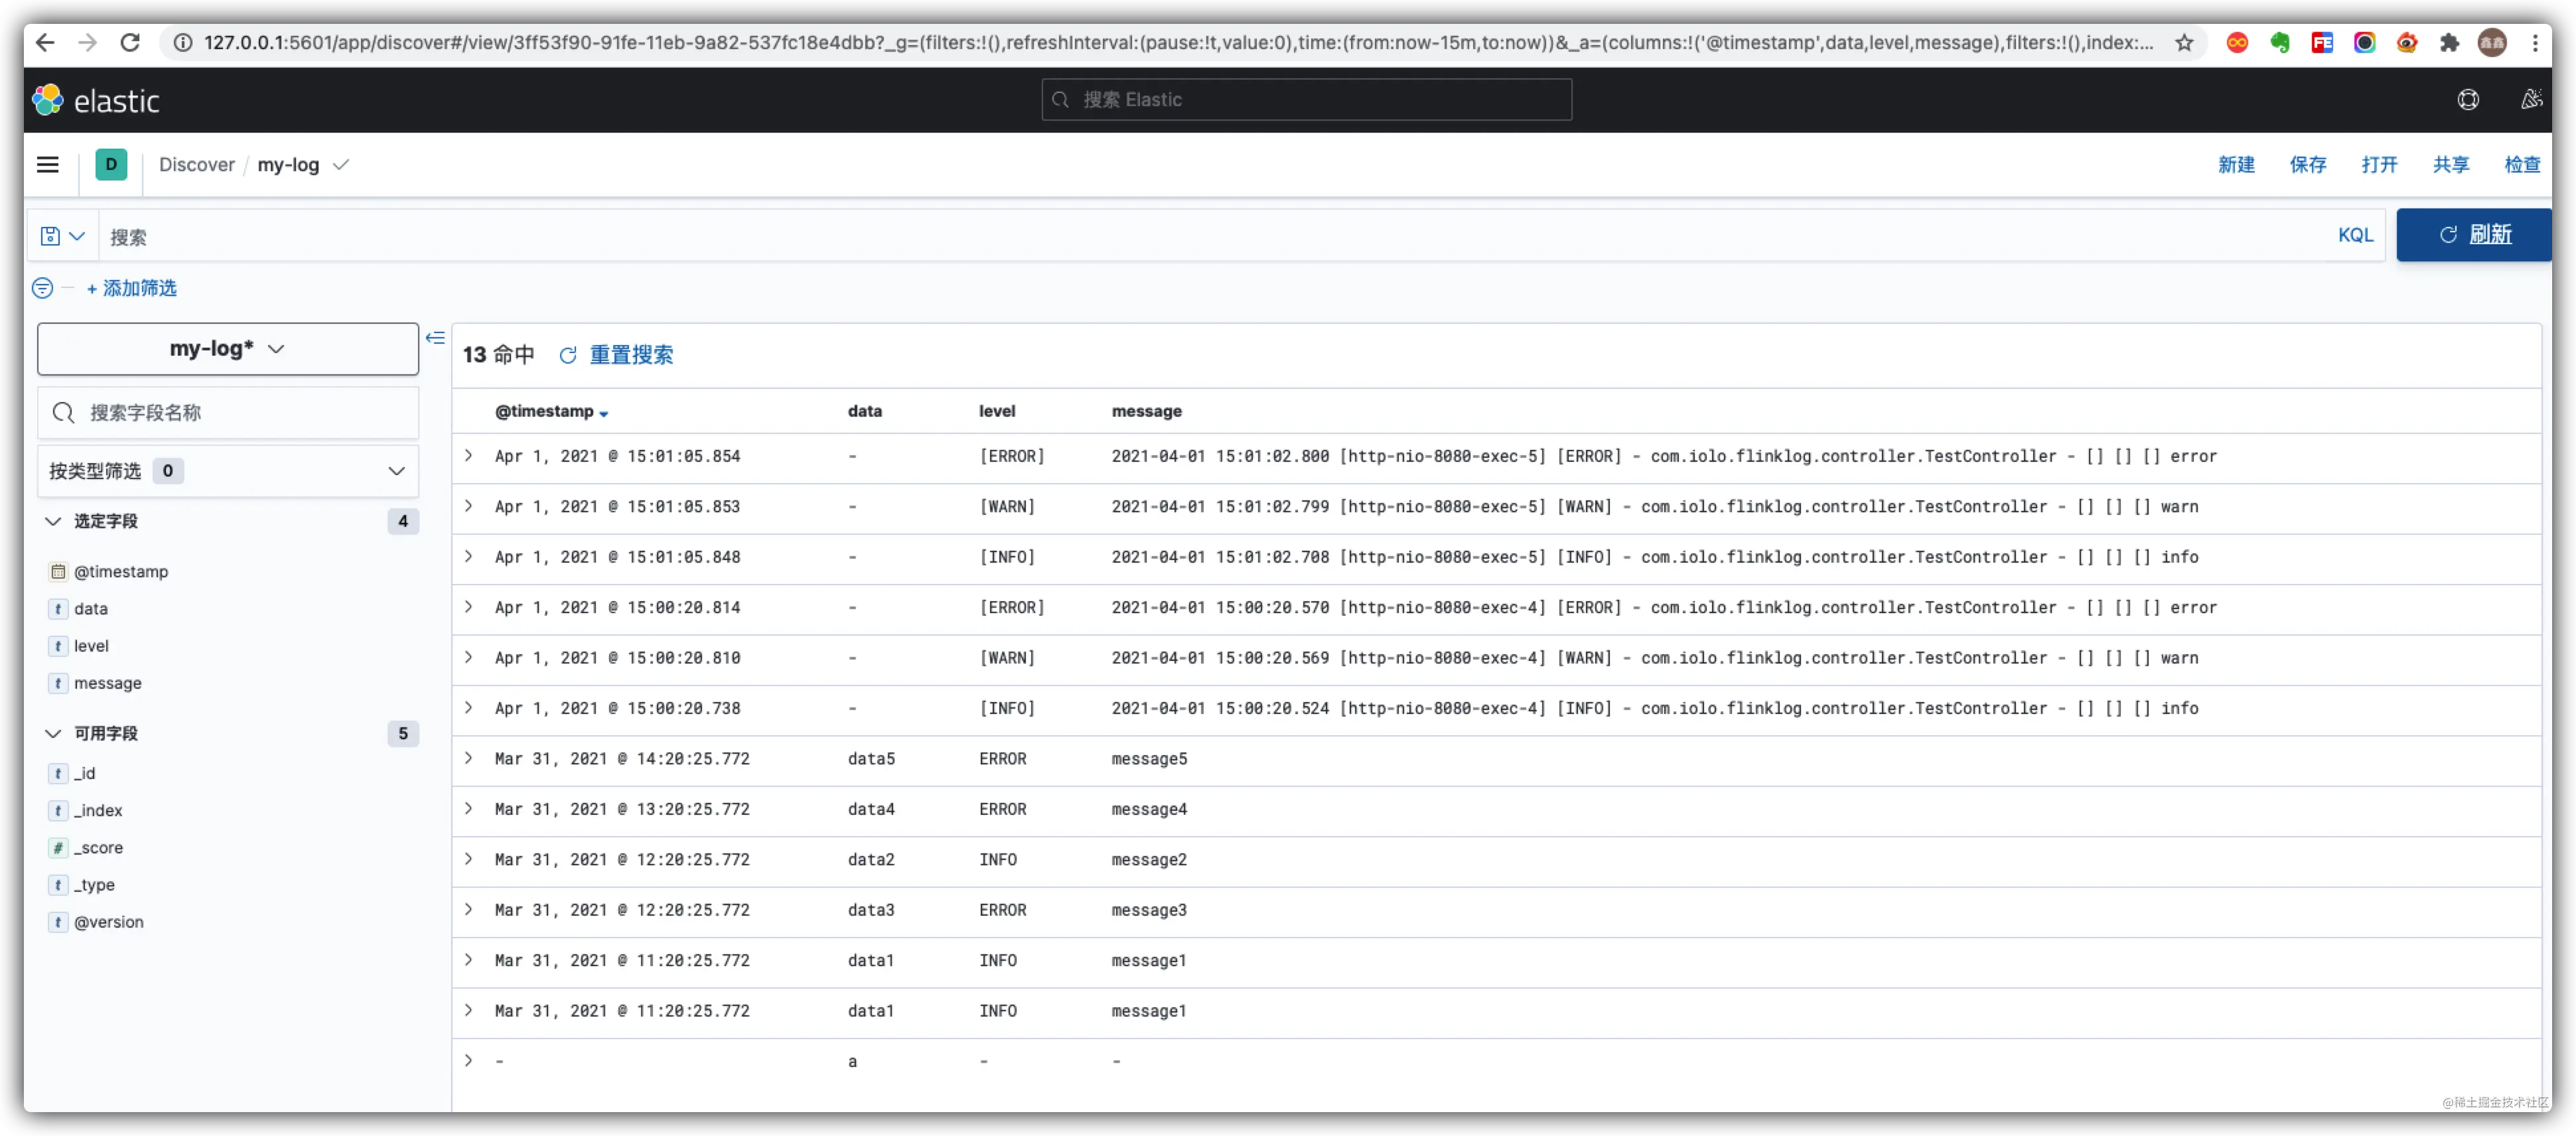
Task: Open the my-log* index pattern dropdown
Action: [x=228, y=349]
